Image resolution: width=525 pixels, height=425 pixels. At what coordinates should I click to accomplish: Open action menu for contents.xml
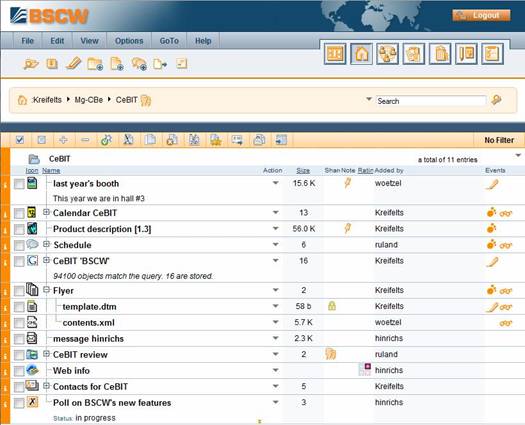276,322
